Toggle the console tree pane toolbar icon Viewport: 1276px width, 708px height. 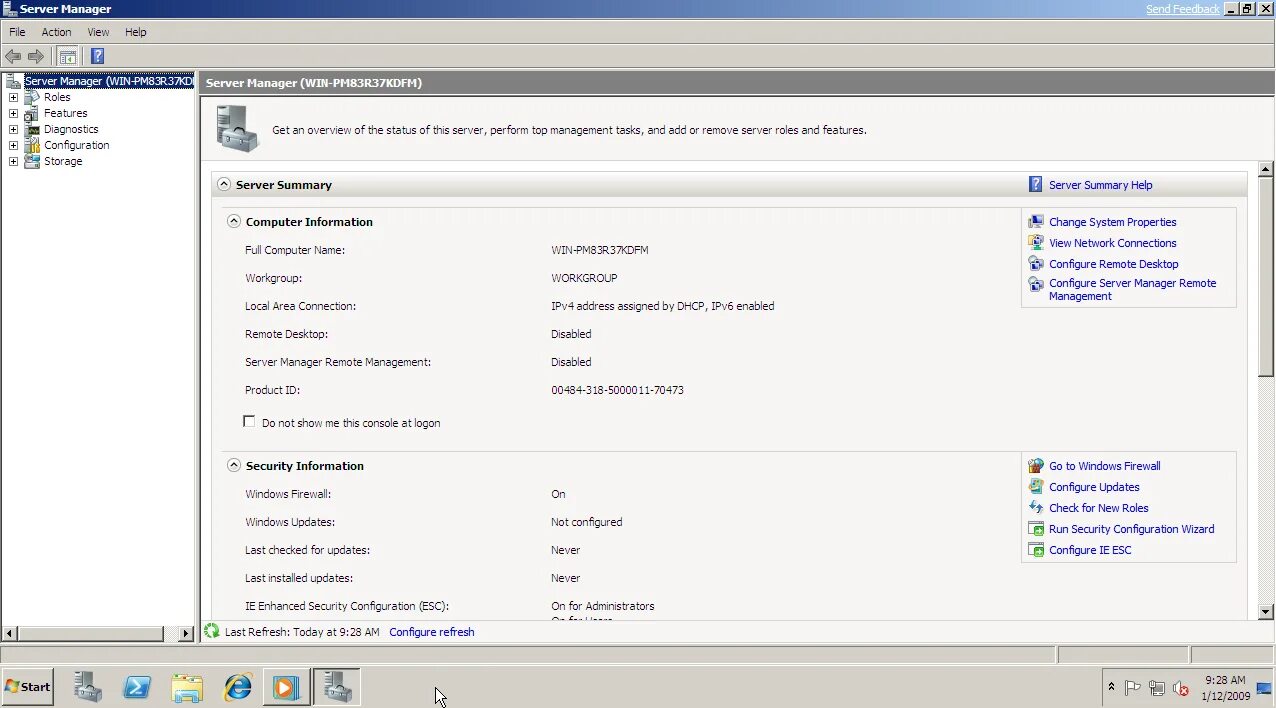67,56
